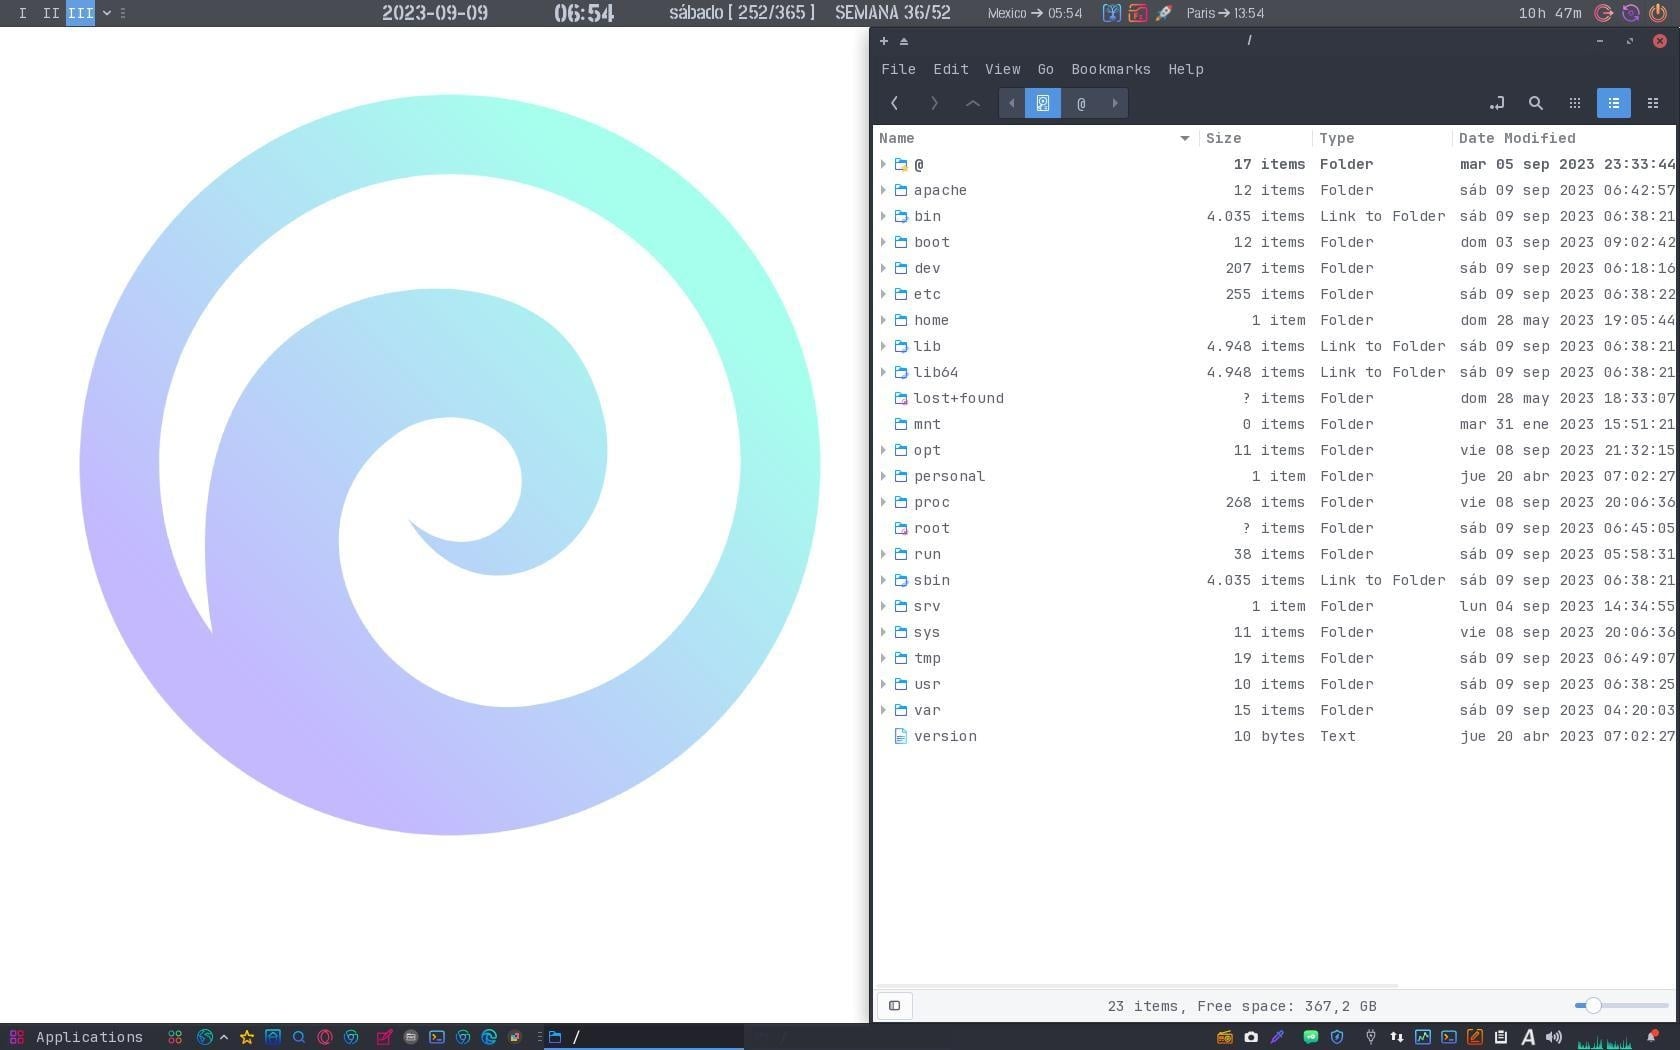Open the Bookmarks menu
1680x1050 pixels.
1111,69
